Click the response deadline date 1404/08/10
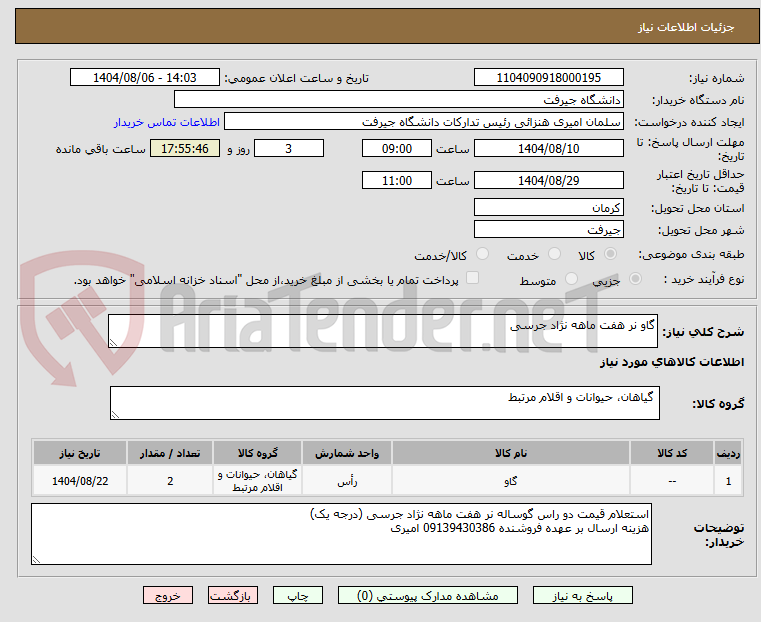 point(548,148)
